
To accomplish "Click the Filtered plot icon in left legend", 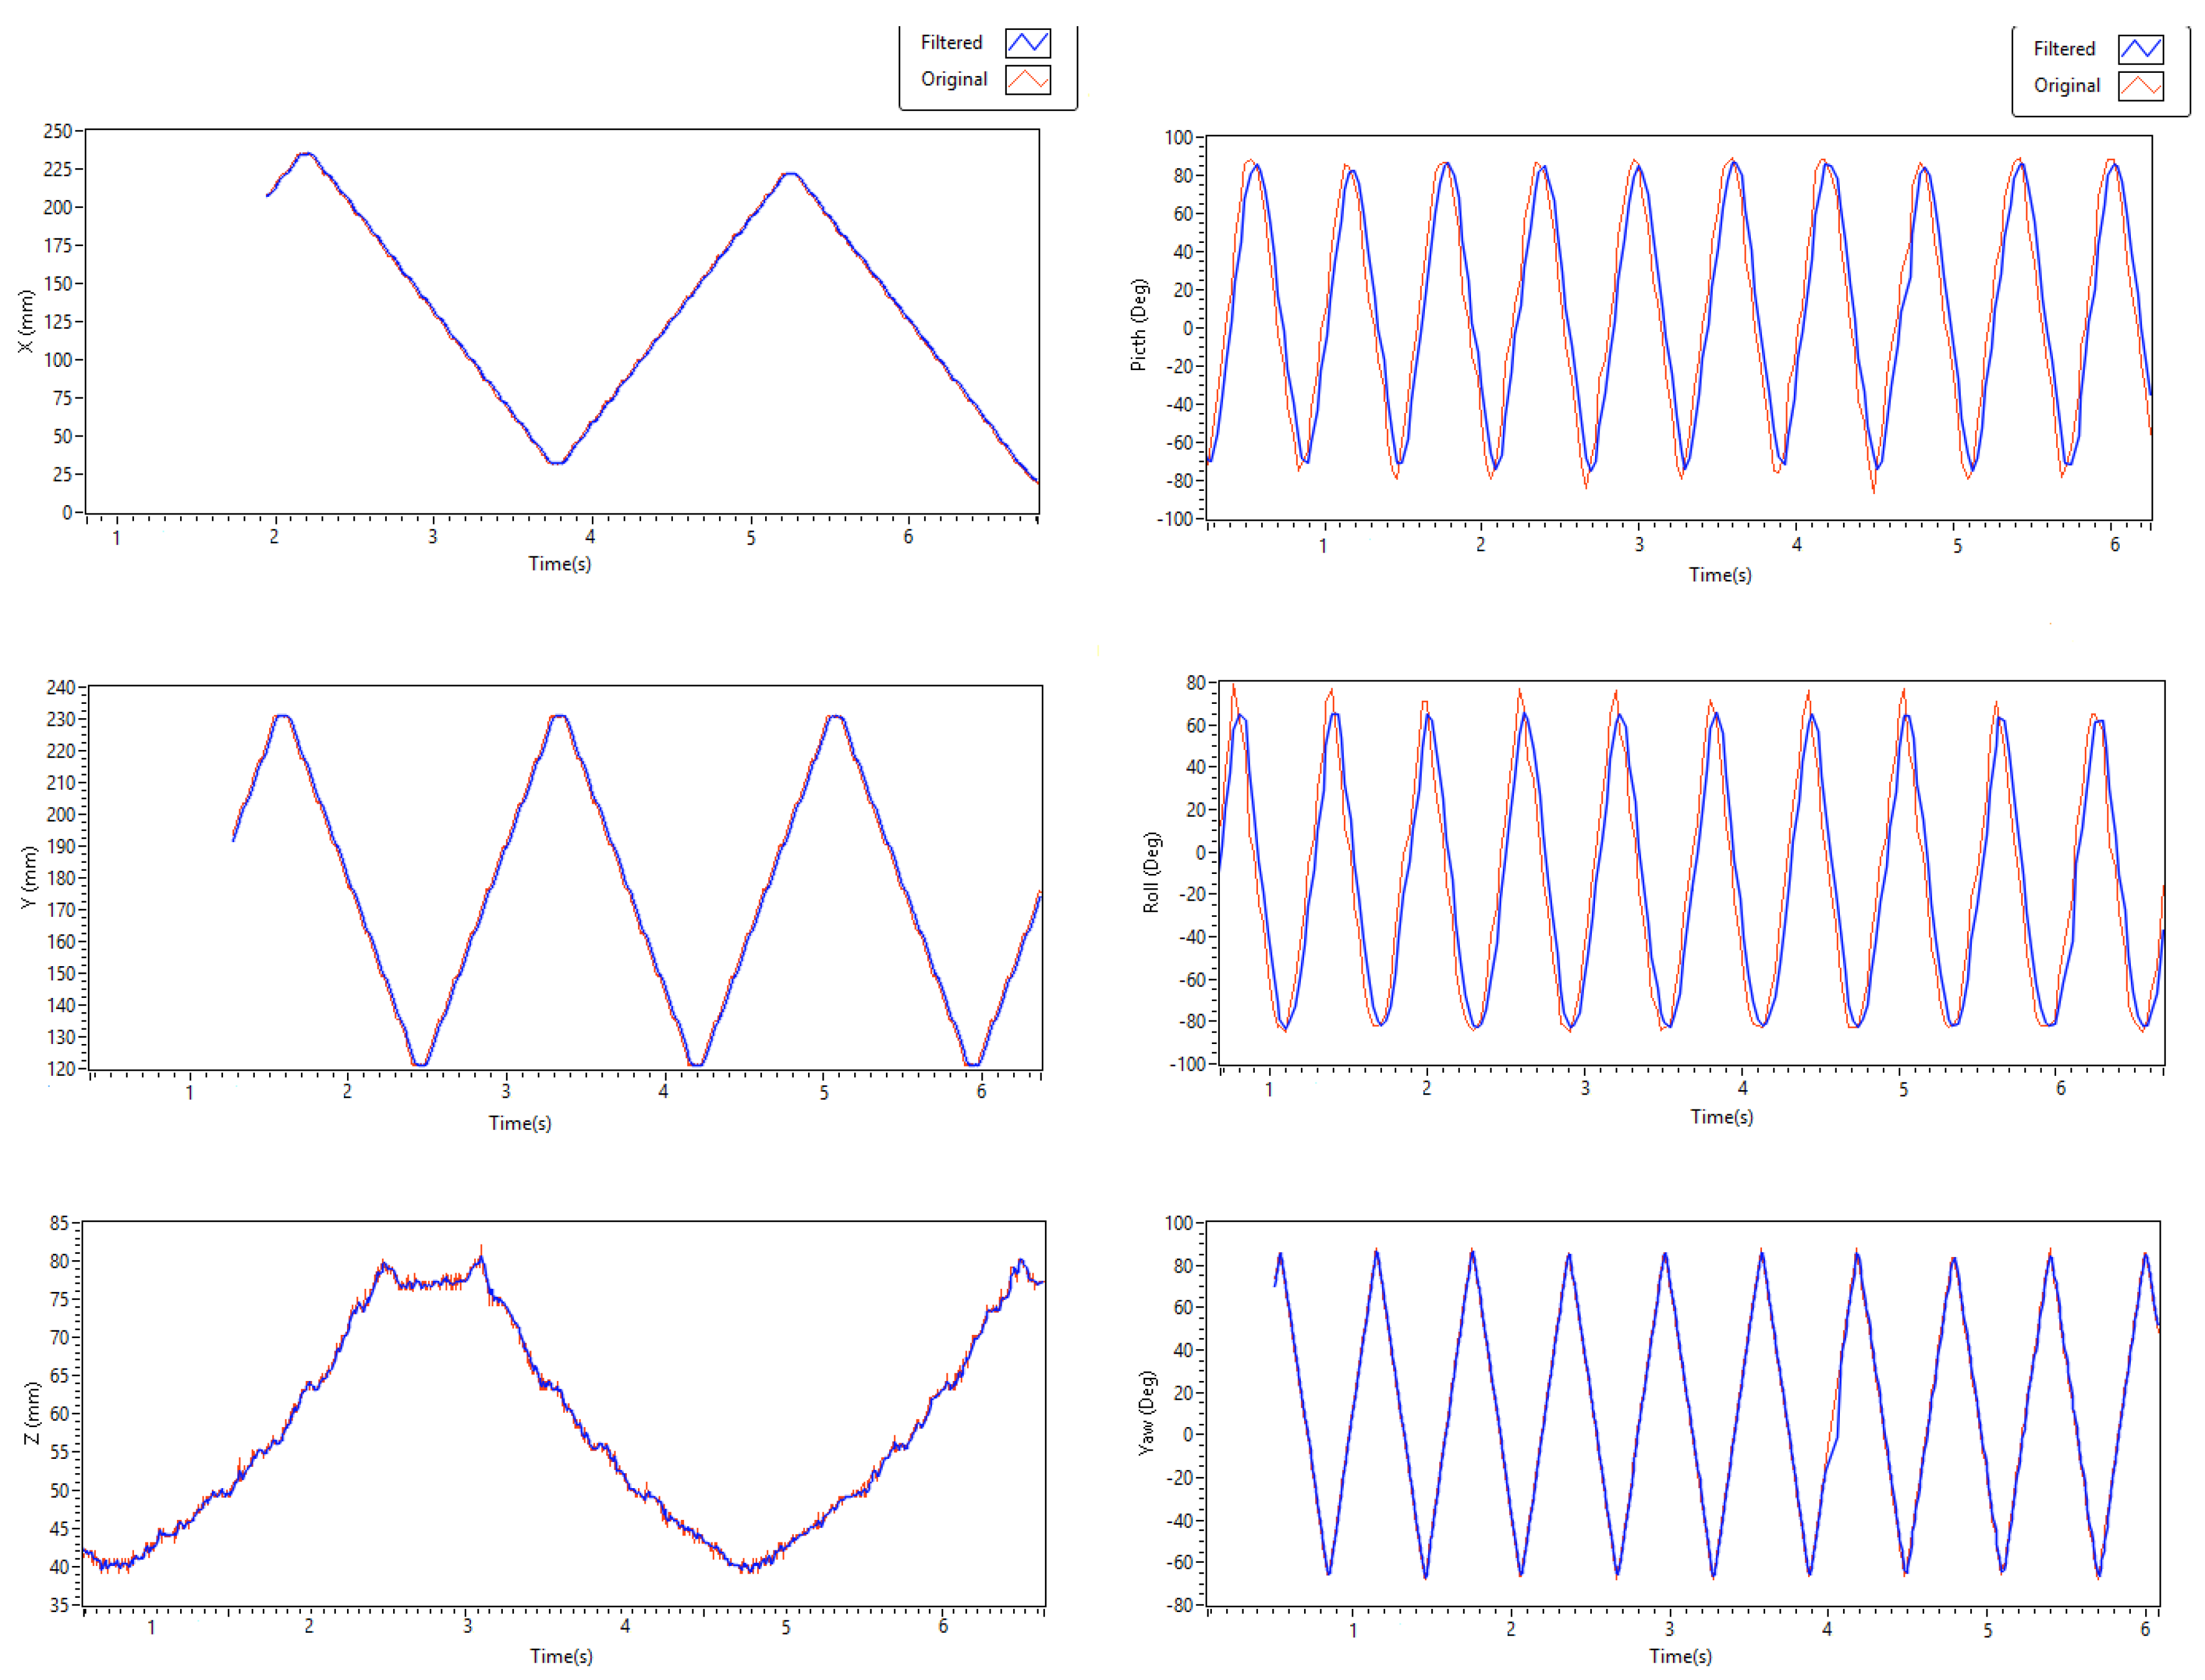I will [1027, 43].
